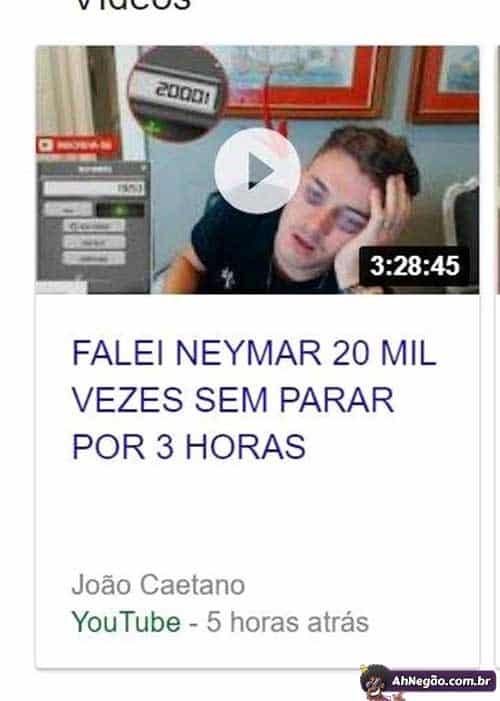Click the Videos section heading

(133, 5)
